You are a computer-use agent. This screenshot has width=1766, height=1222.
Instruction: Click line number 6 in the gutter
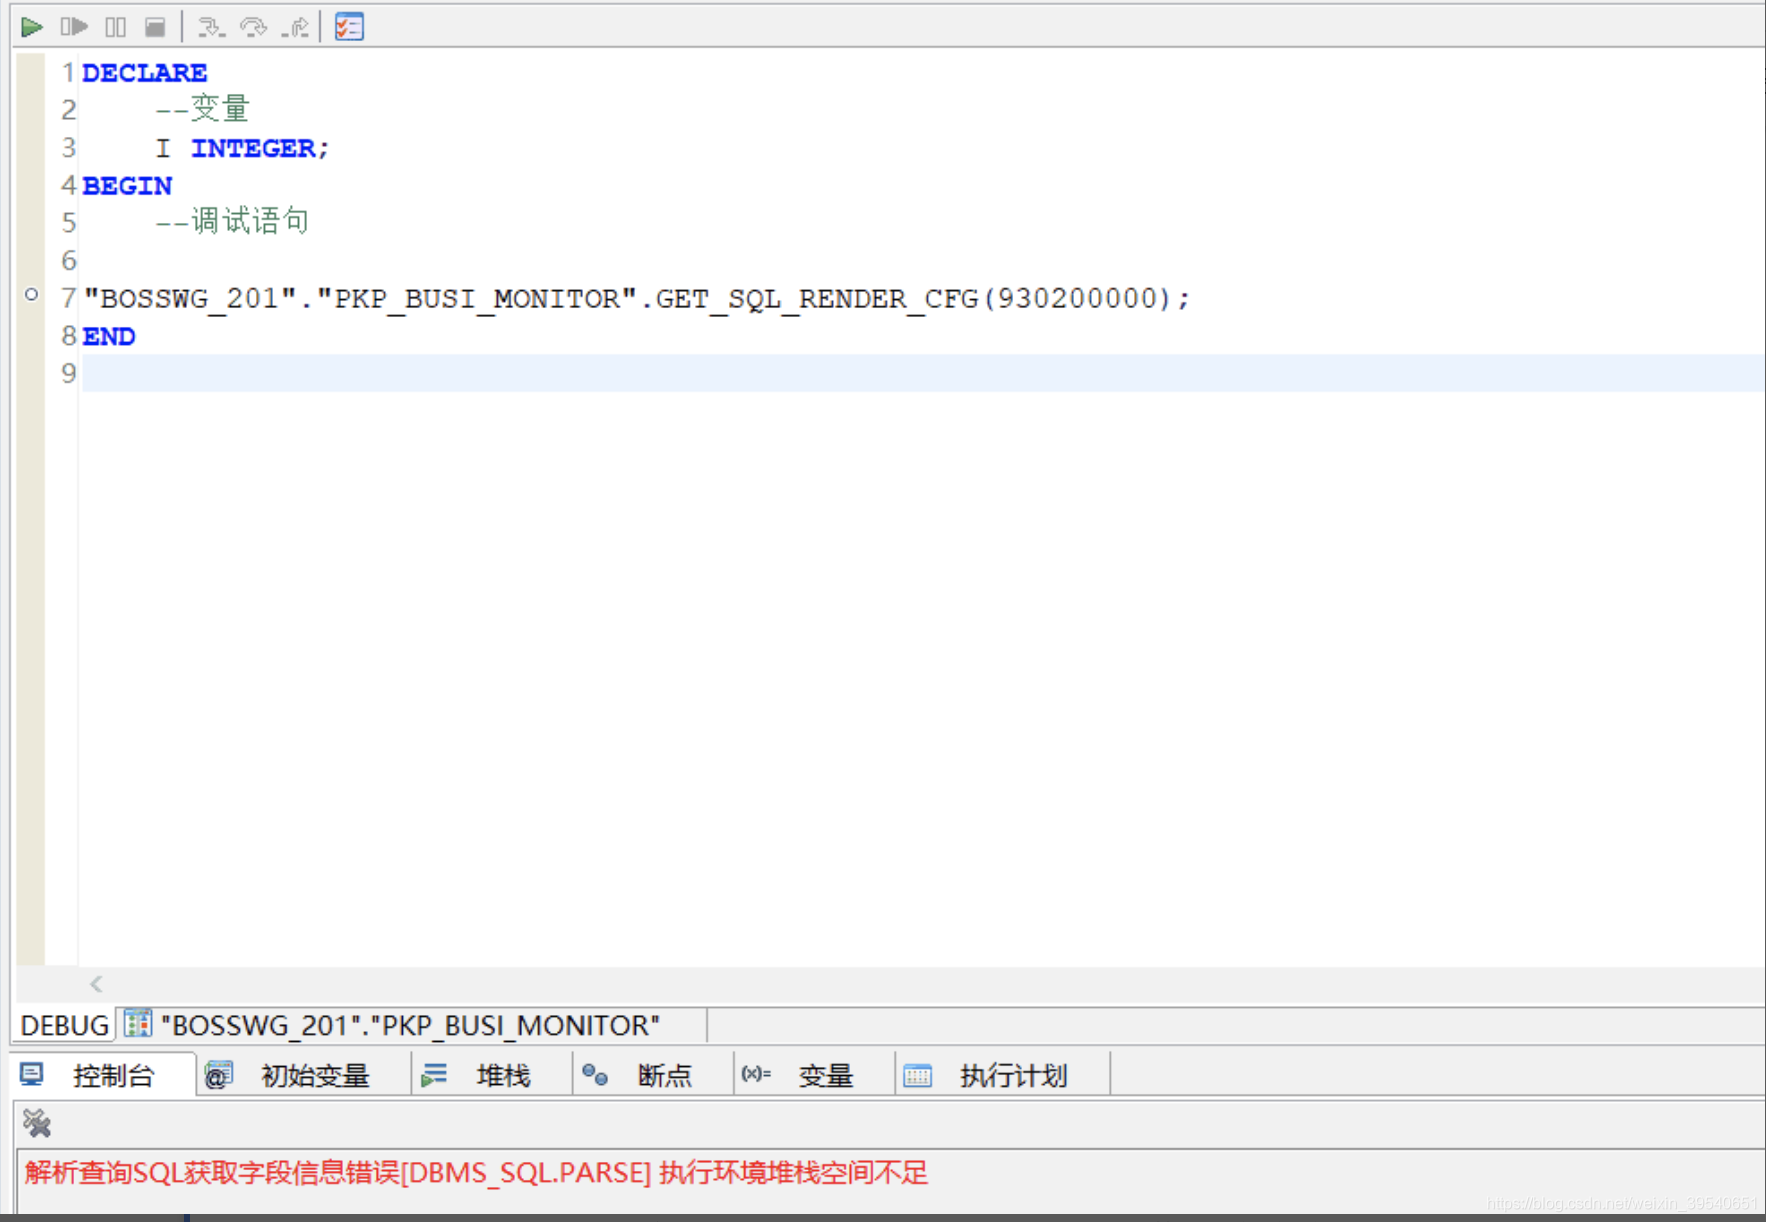pos(68,261)
